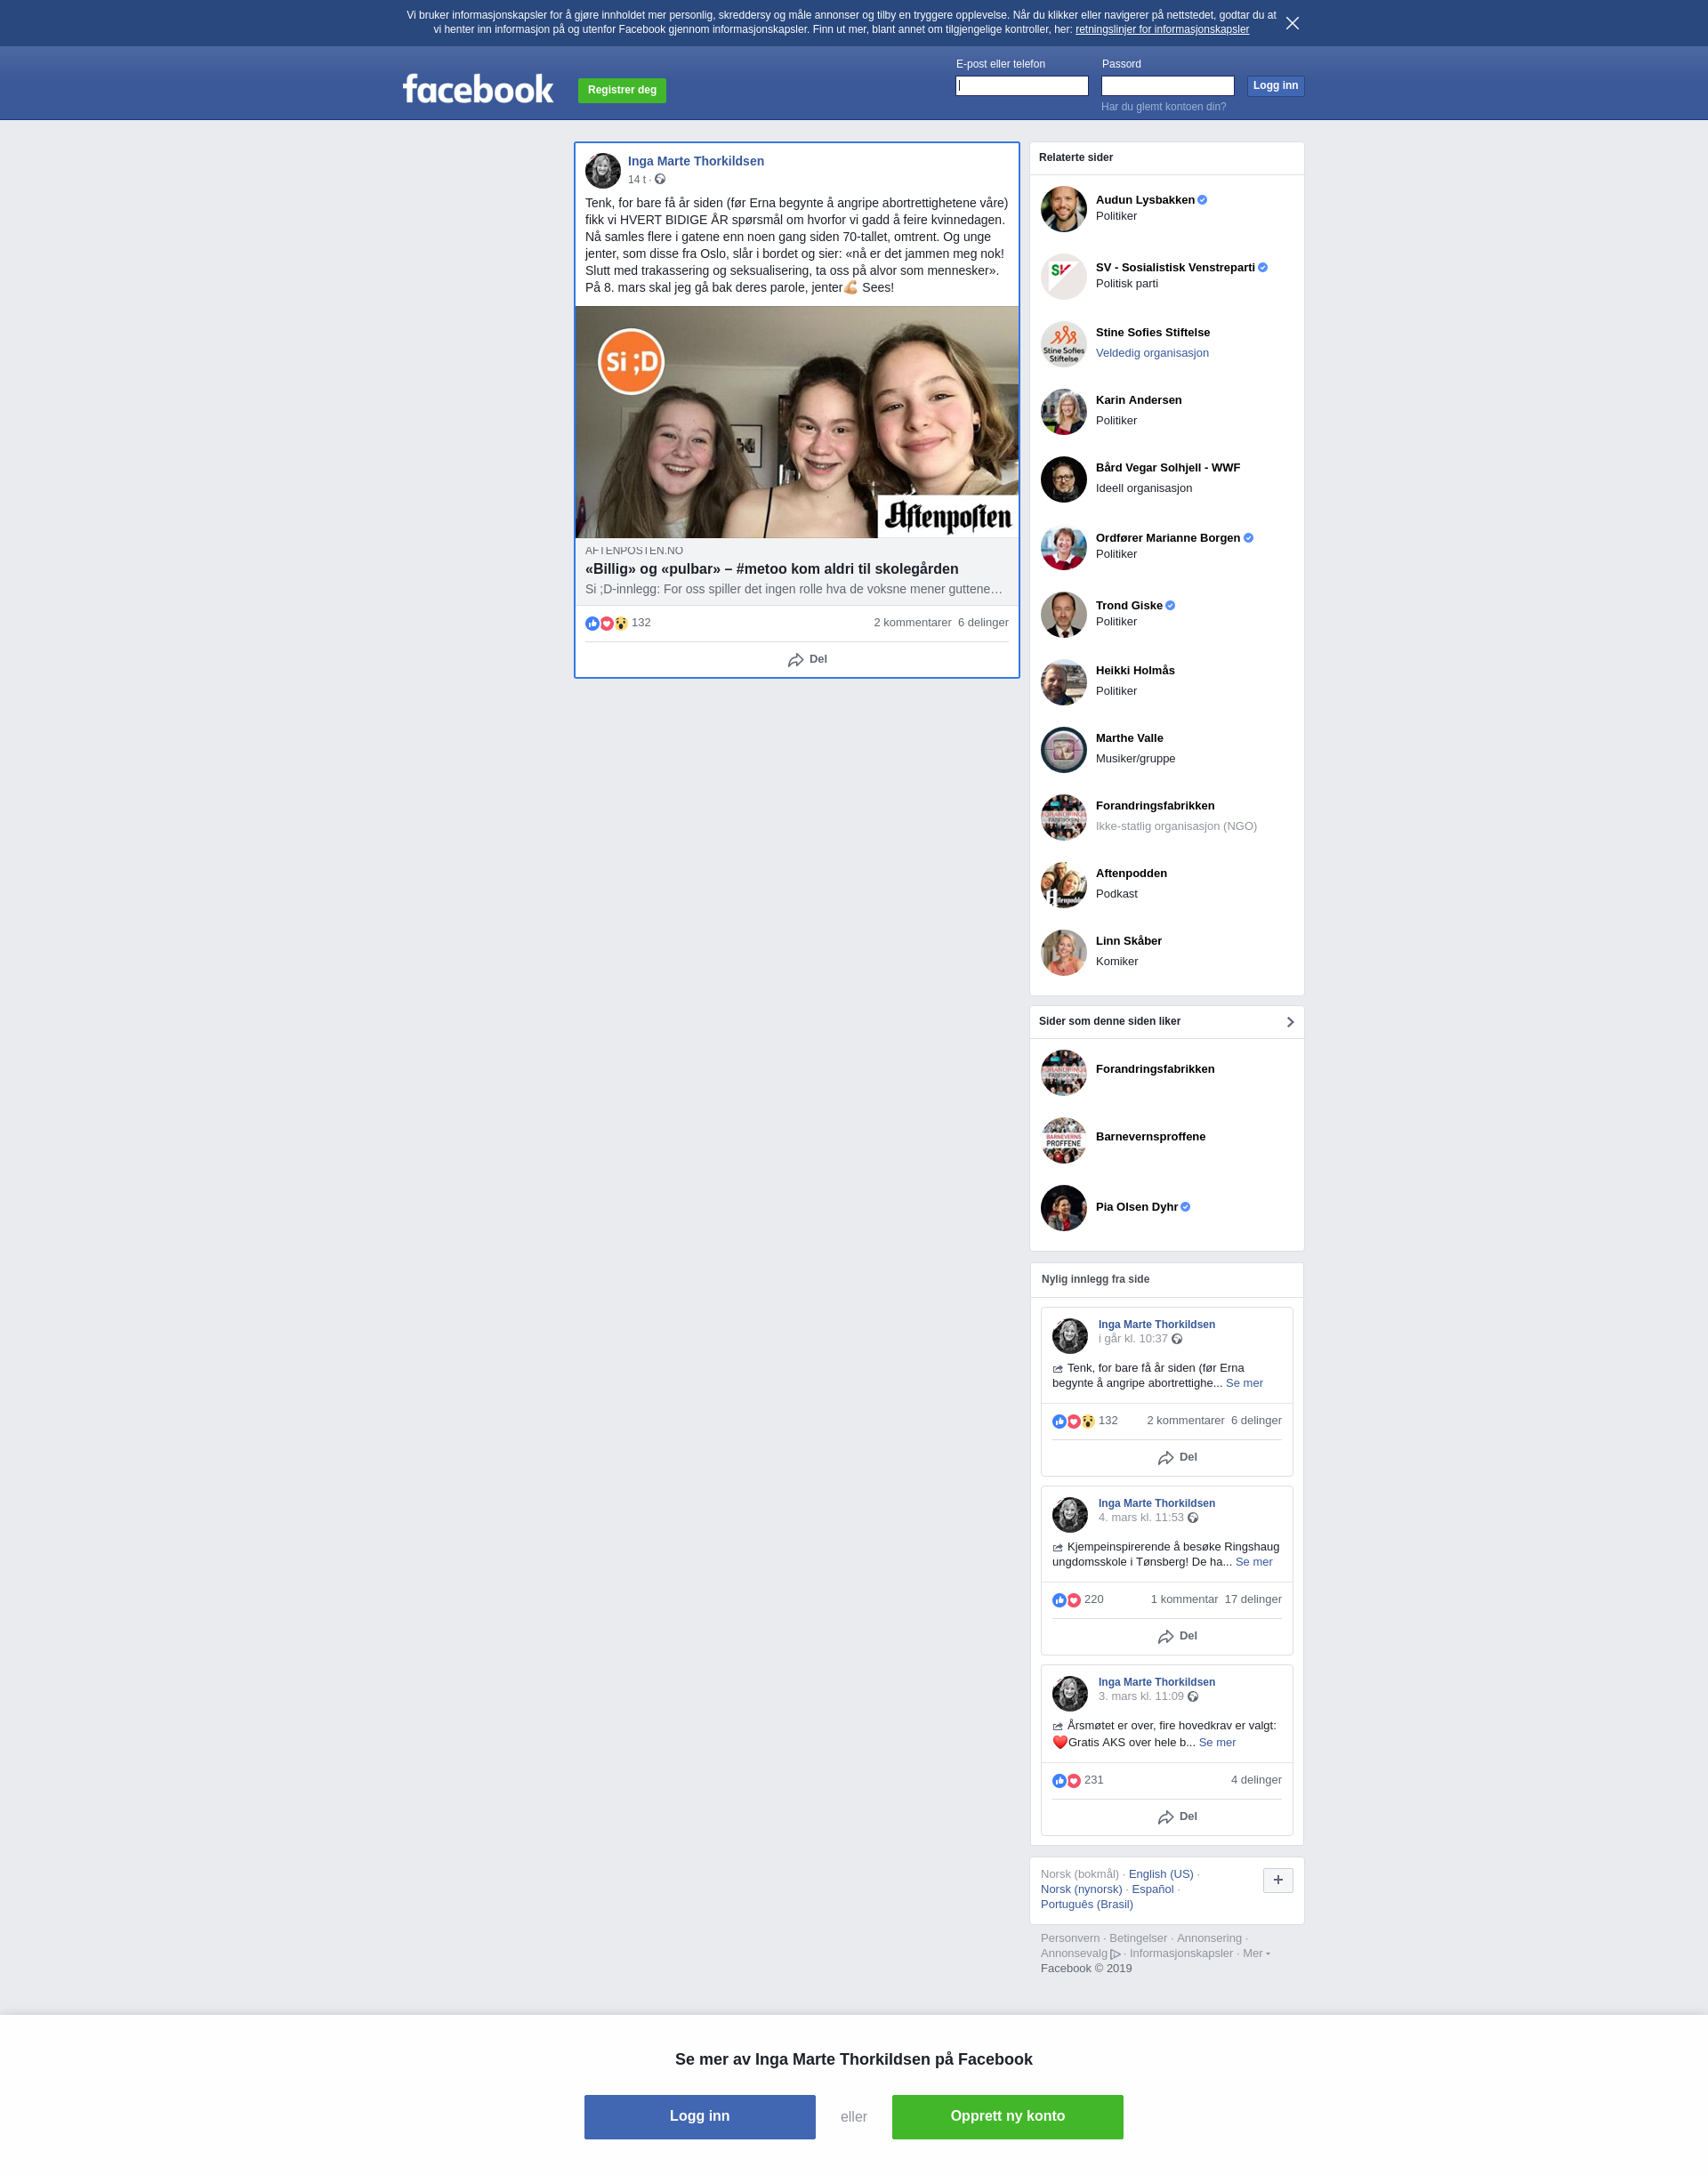Image resolution: width=1708 pixels, height=2175 pixels.
Task: Open Bård Vegar Solhjell - WWF avatar
Action: 1063,479
